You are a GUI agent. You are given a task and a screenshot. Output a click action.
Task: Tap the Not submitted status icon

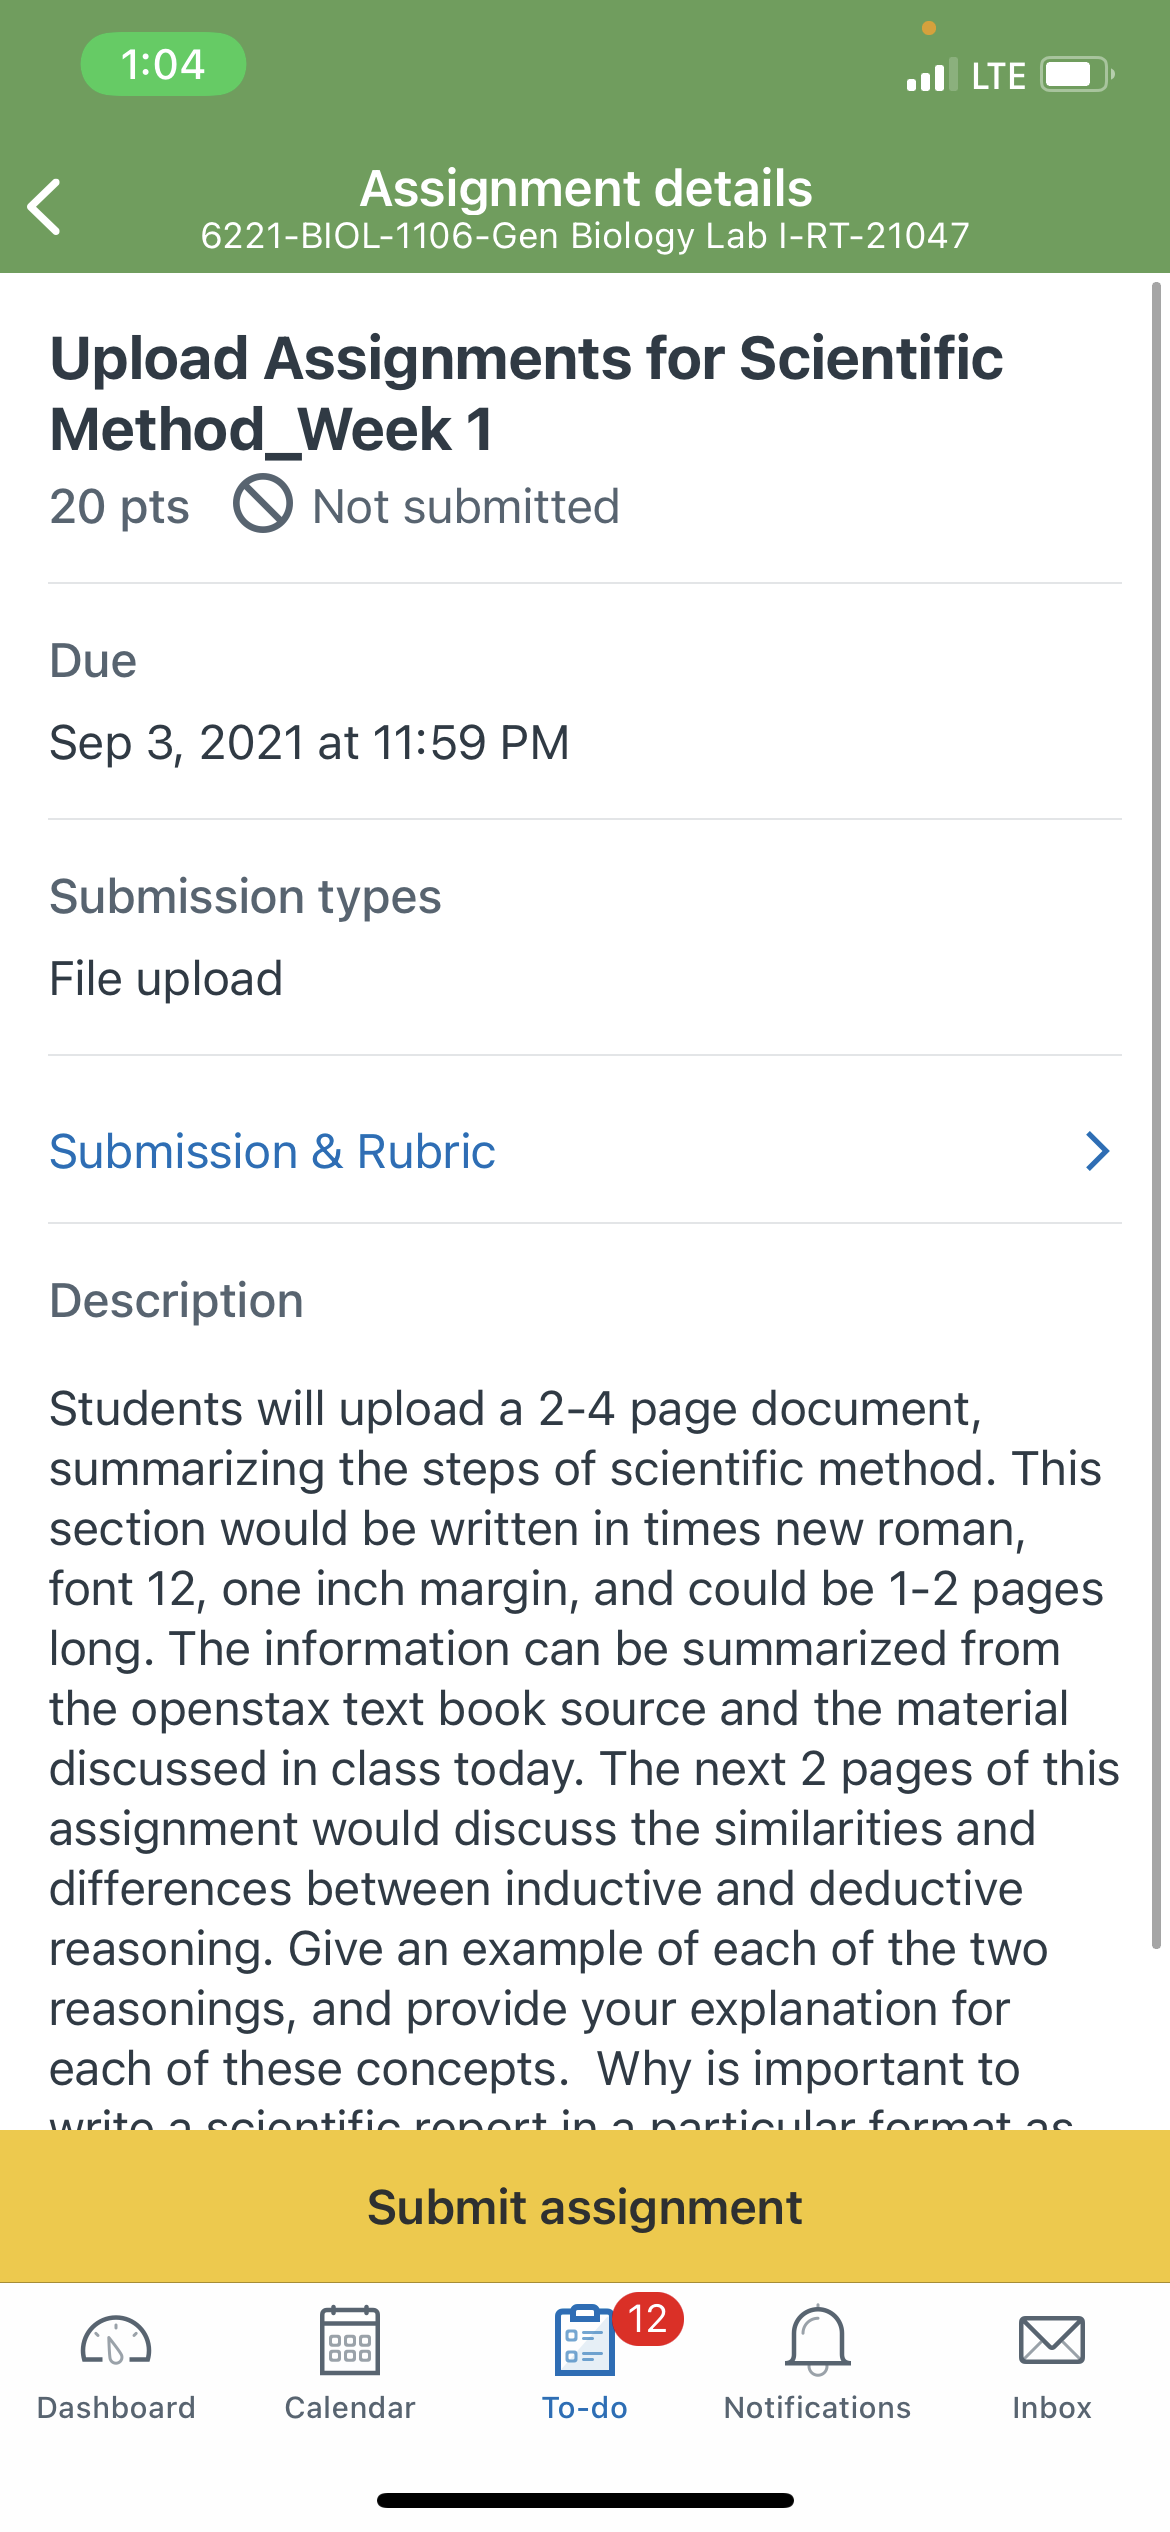click(x=263, y=504)
